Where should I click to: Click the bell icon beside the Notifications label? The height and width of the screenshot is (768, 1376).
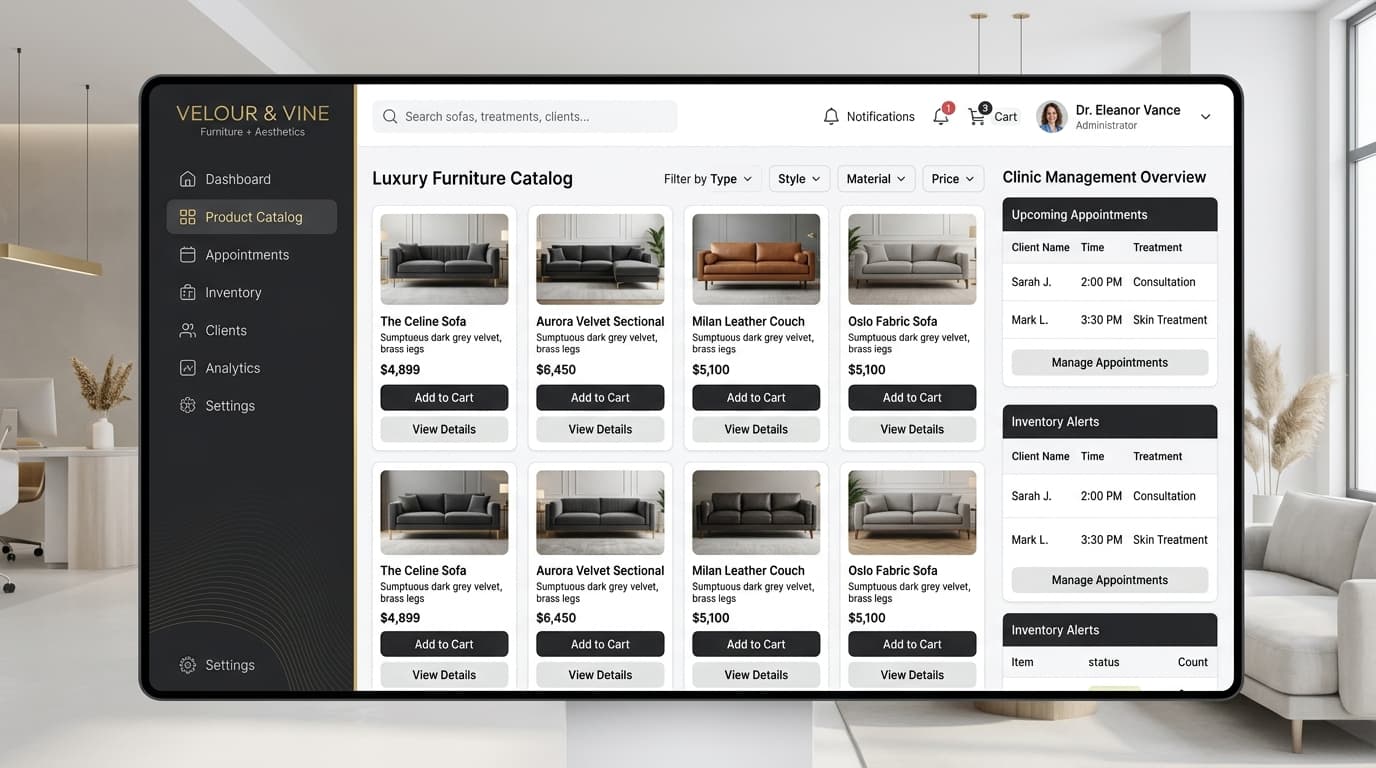click(x=831, y=117)
